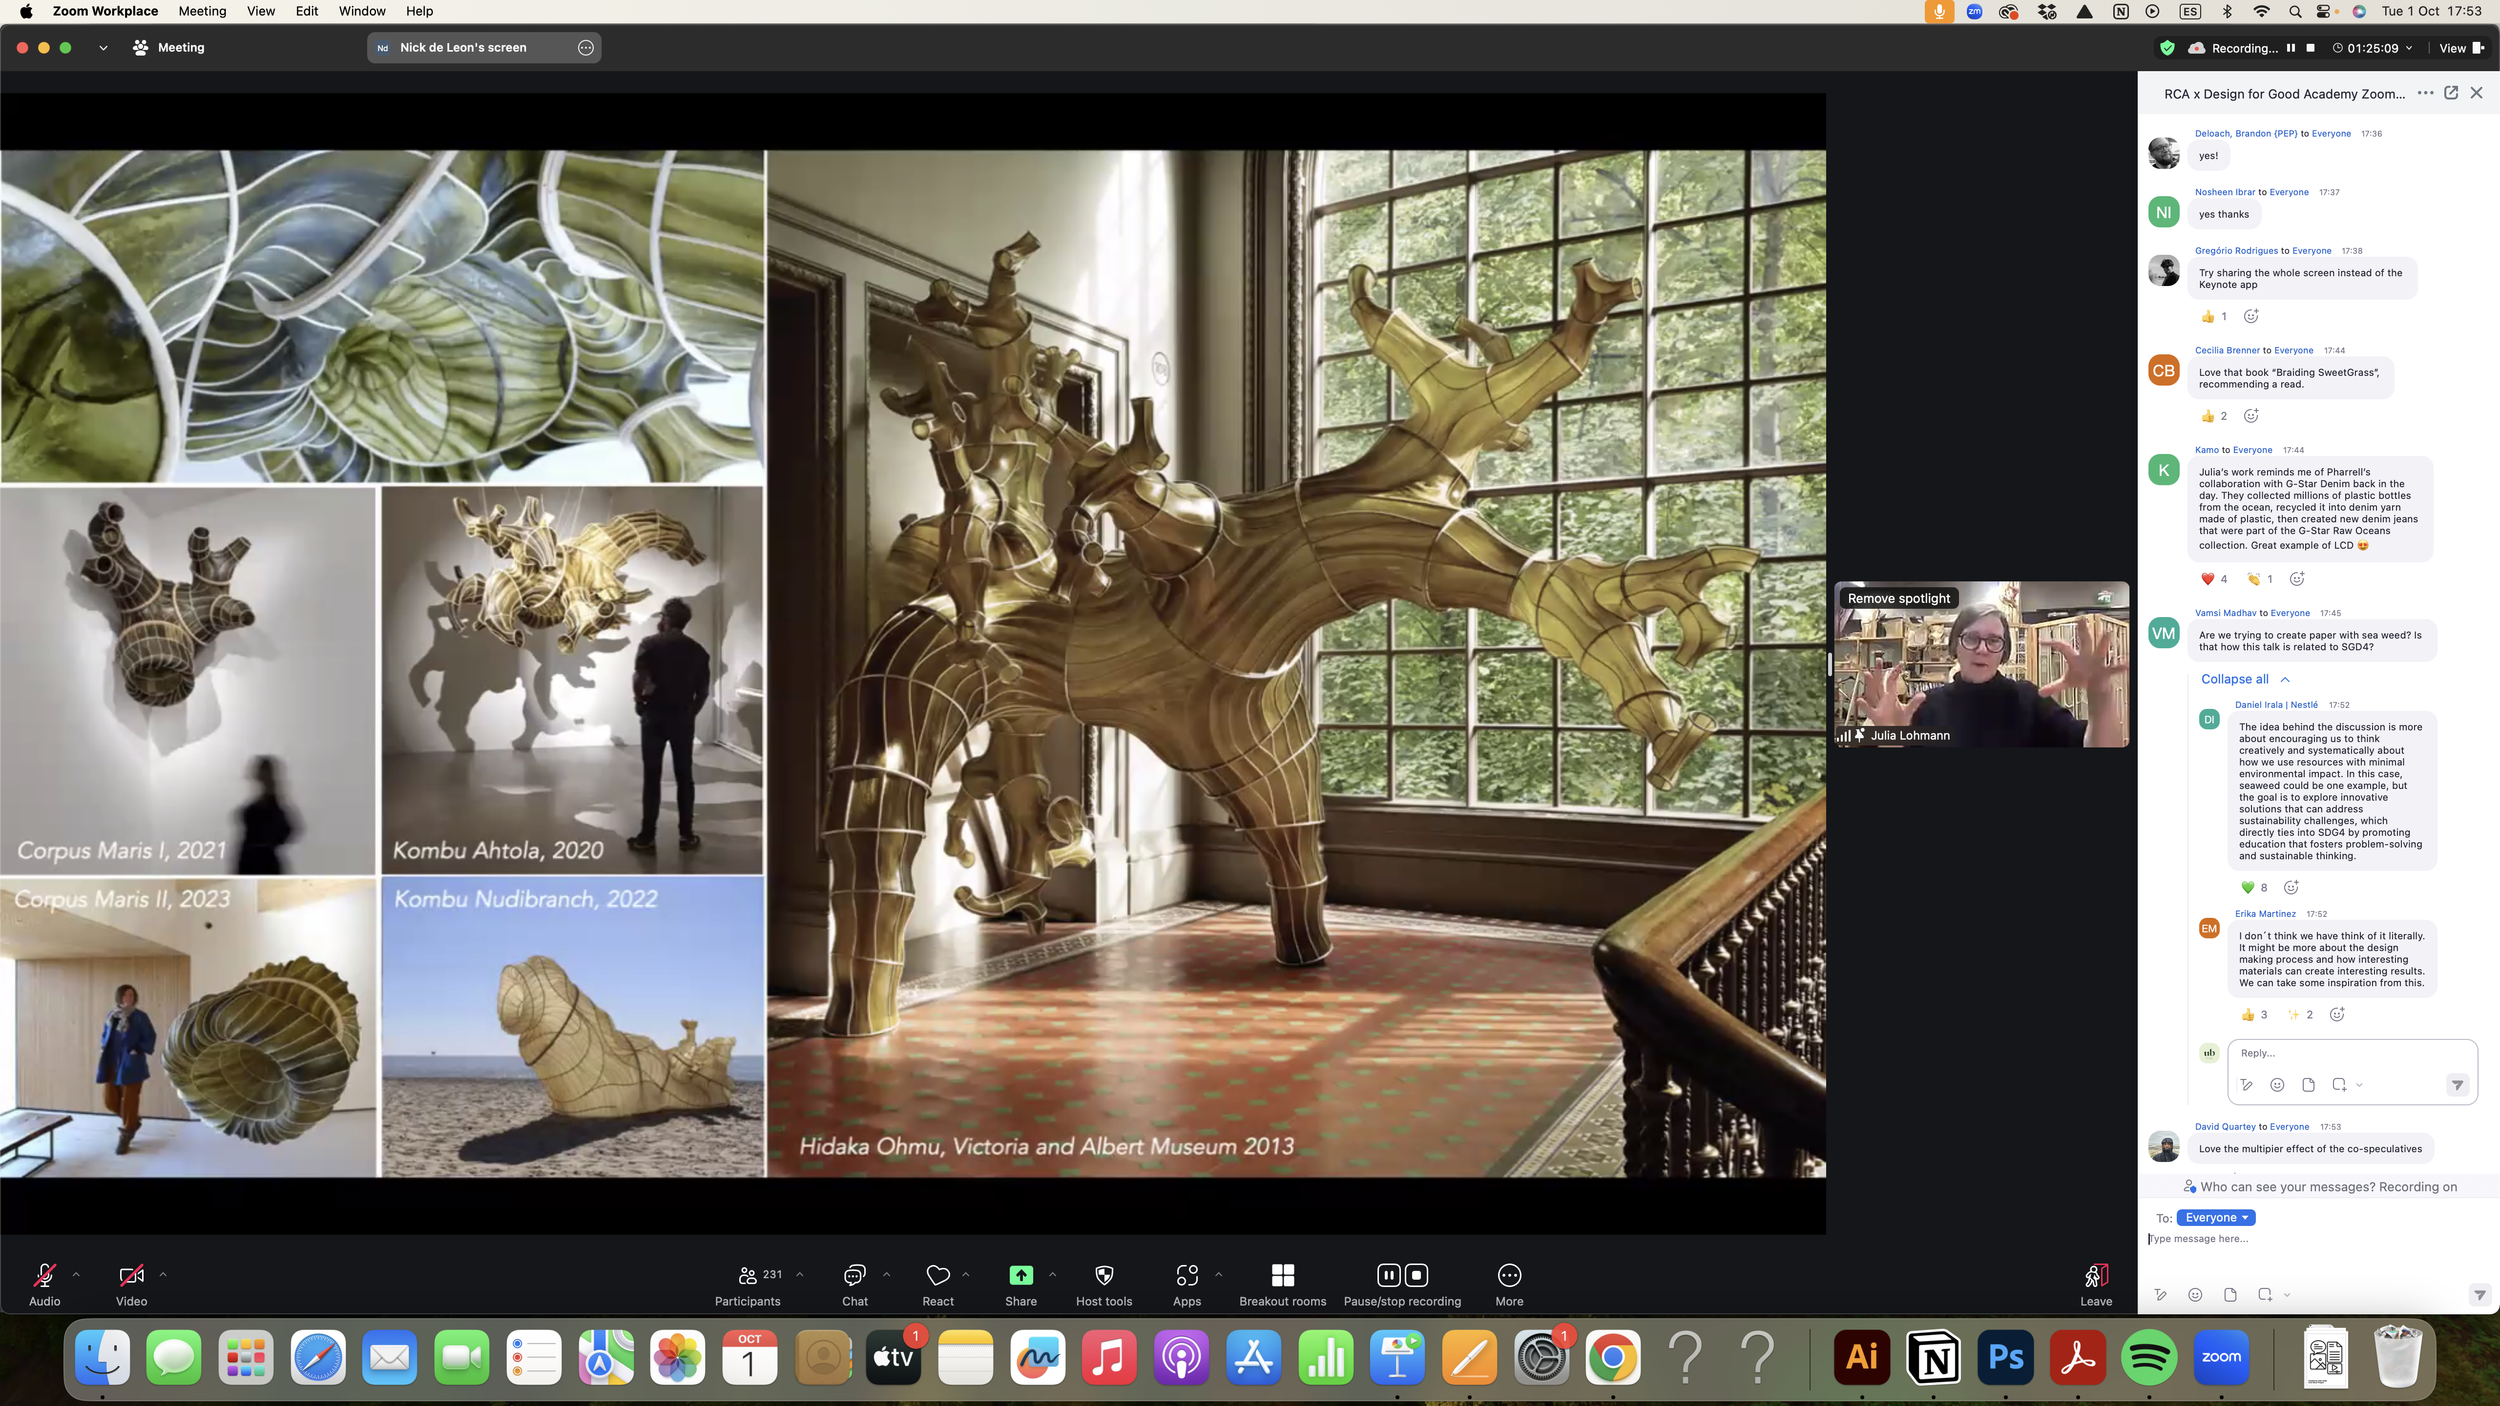This screenshot has width=2500, height=1406.
Task: Click the Type message here field
Action: [2318, 1239]
